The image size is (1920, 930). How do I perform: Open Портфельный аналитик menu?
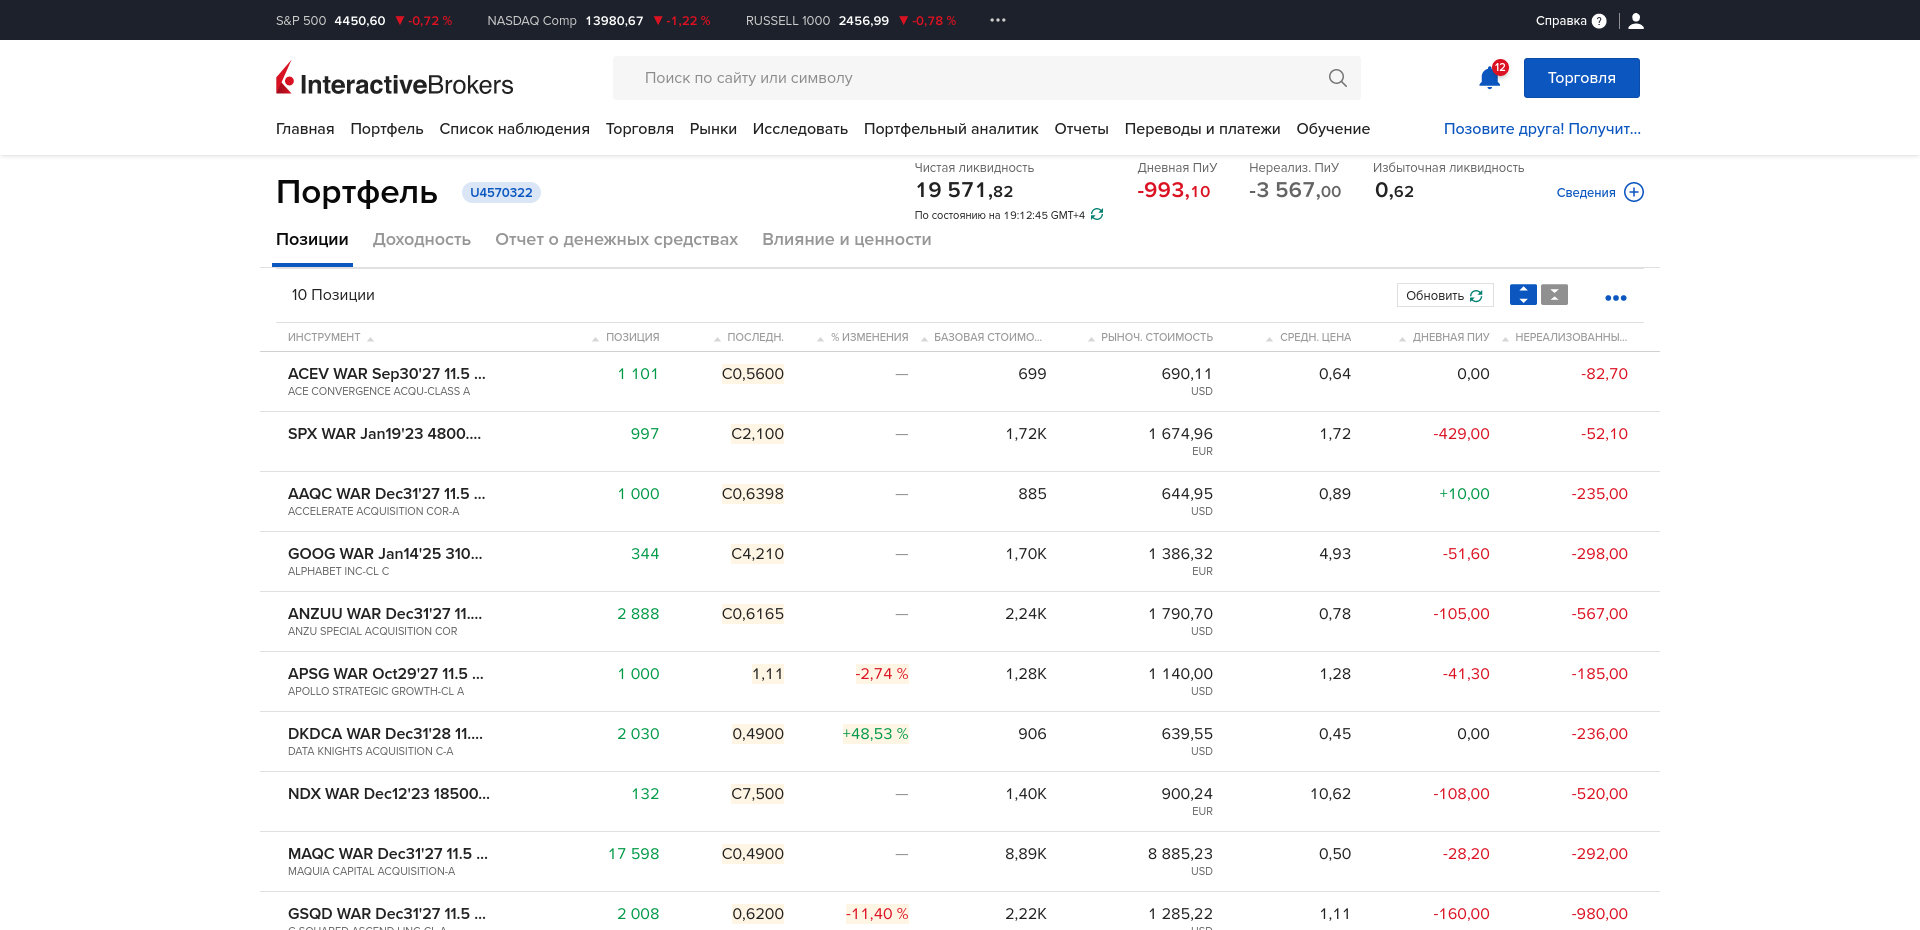pyautogui.click(x=951, y=129)
